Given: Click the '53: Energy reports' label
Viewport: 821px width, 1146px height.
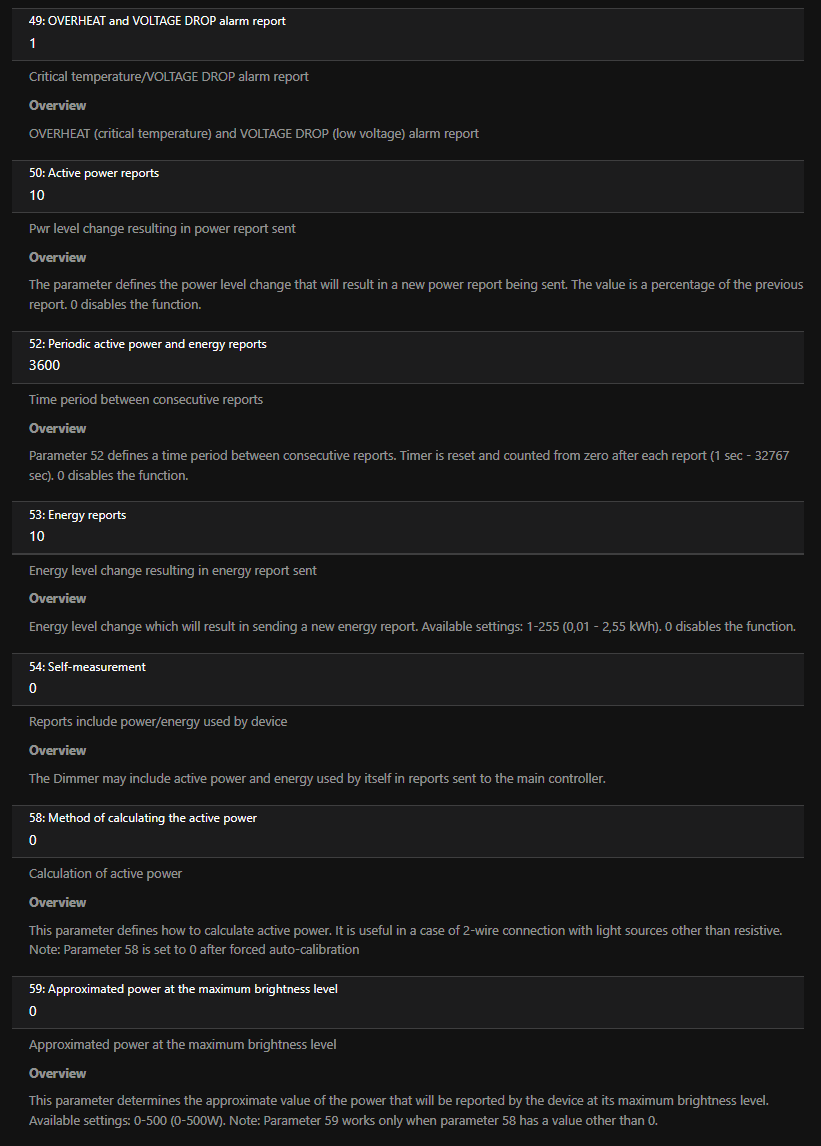Looking at the screenshot, I should [78, 515].
